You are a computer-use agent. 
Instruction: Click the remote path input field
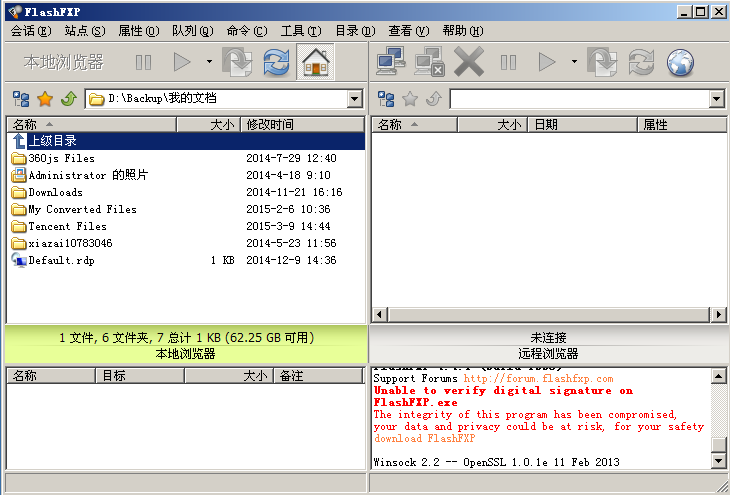click(x=580, y=99)
